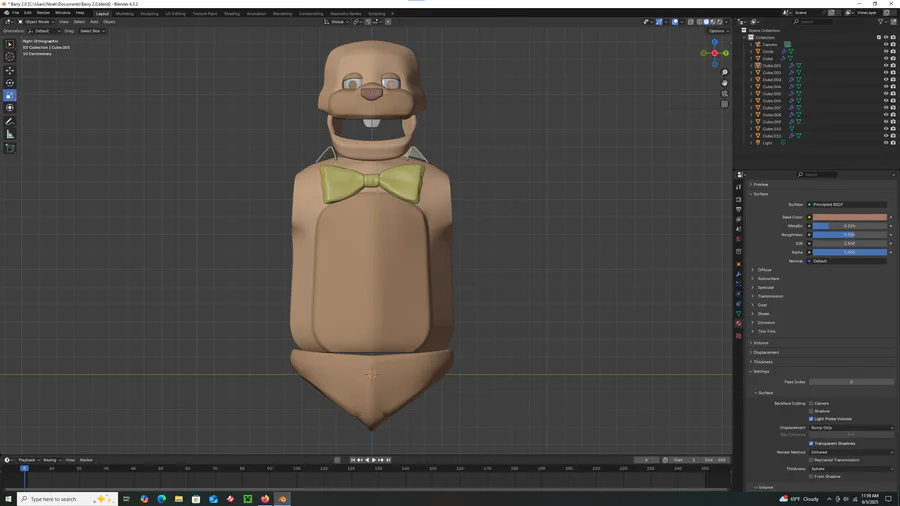Select the Measure tool
The width and height of the screenshot is (900, 506).
[10, 134]
